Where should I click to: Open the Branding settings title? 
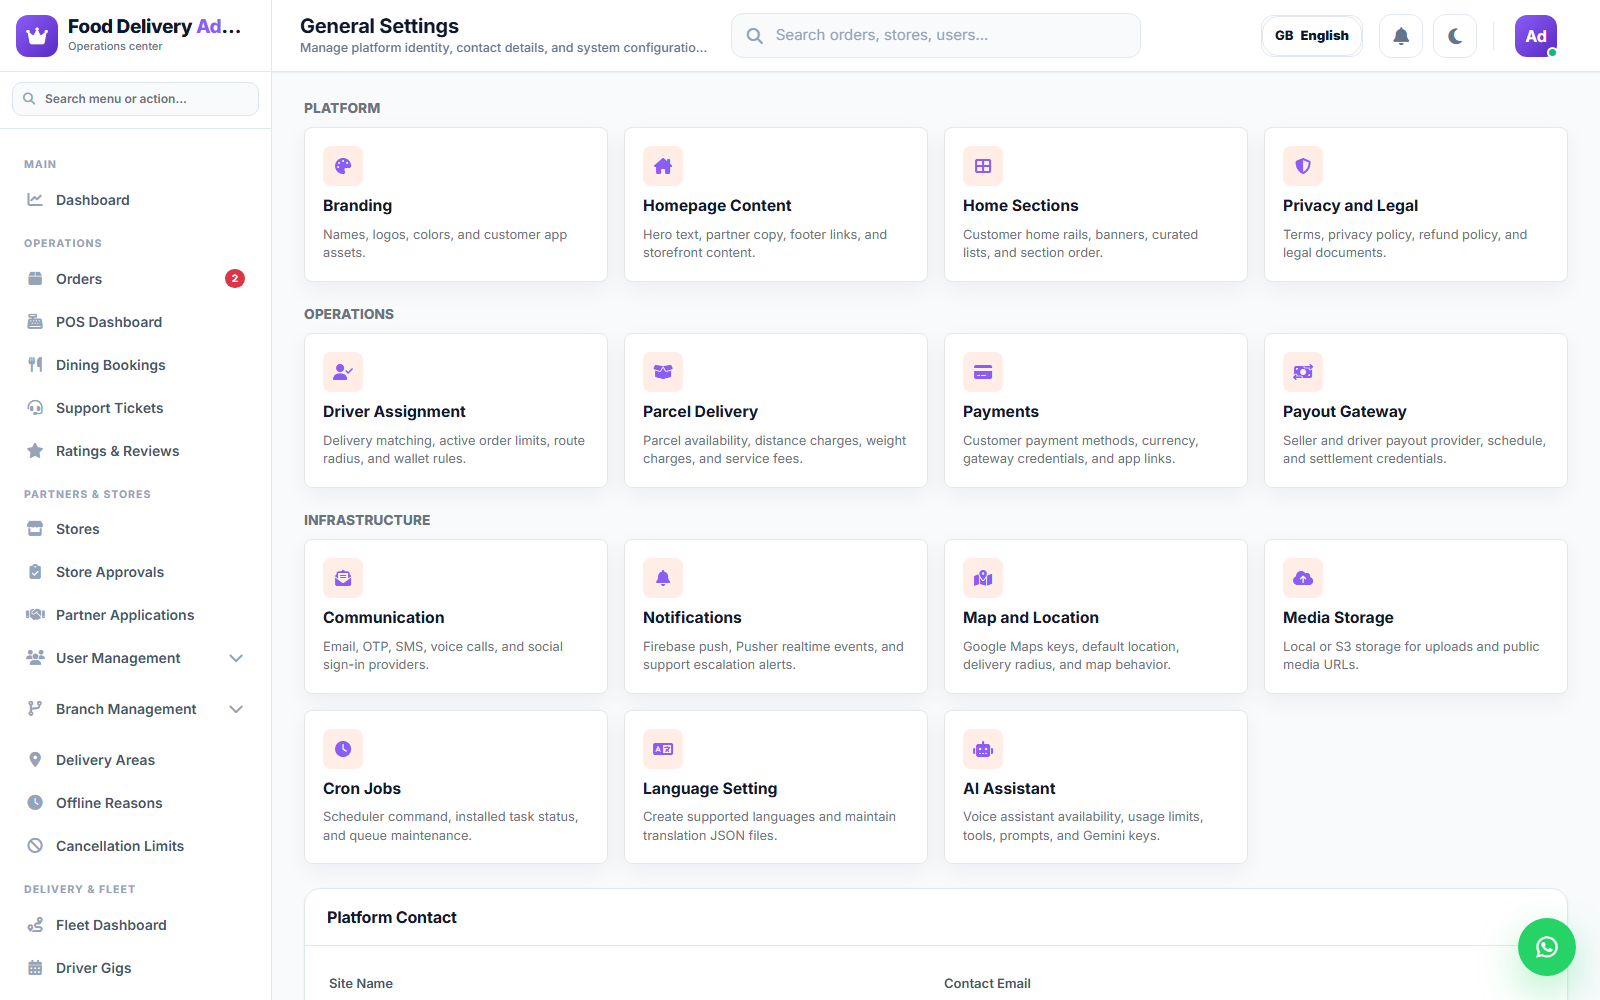(x=357, y=206)
